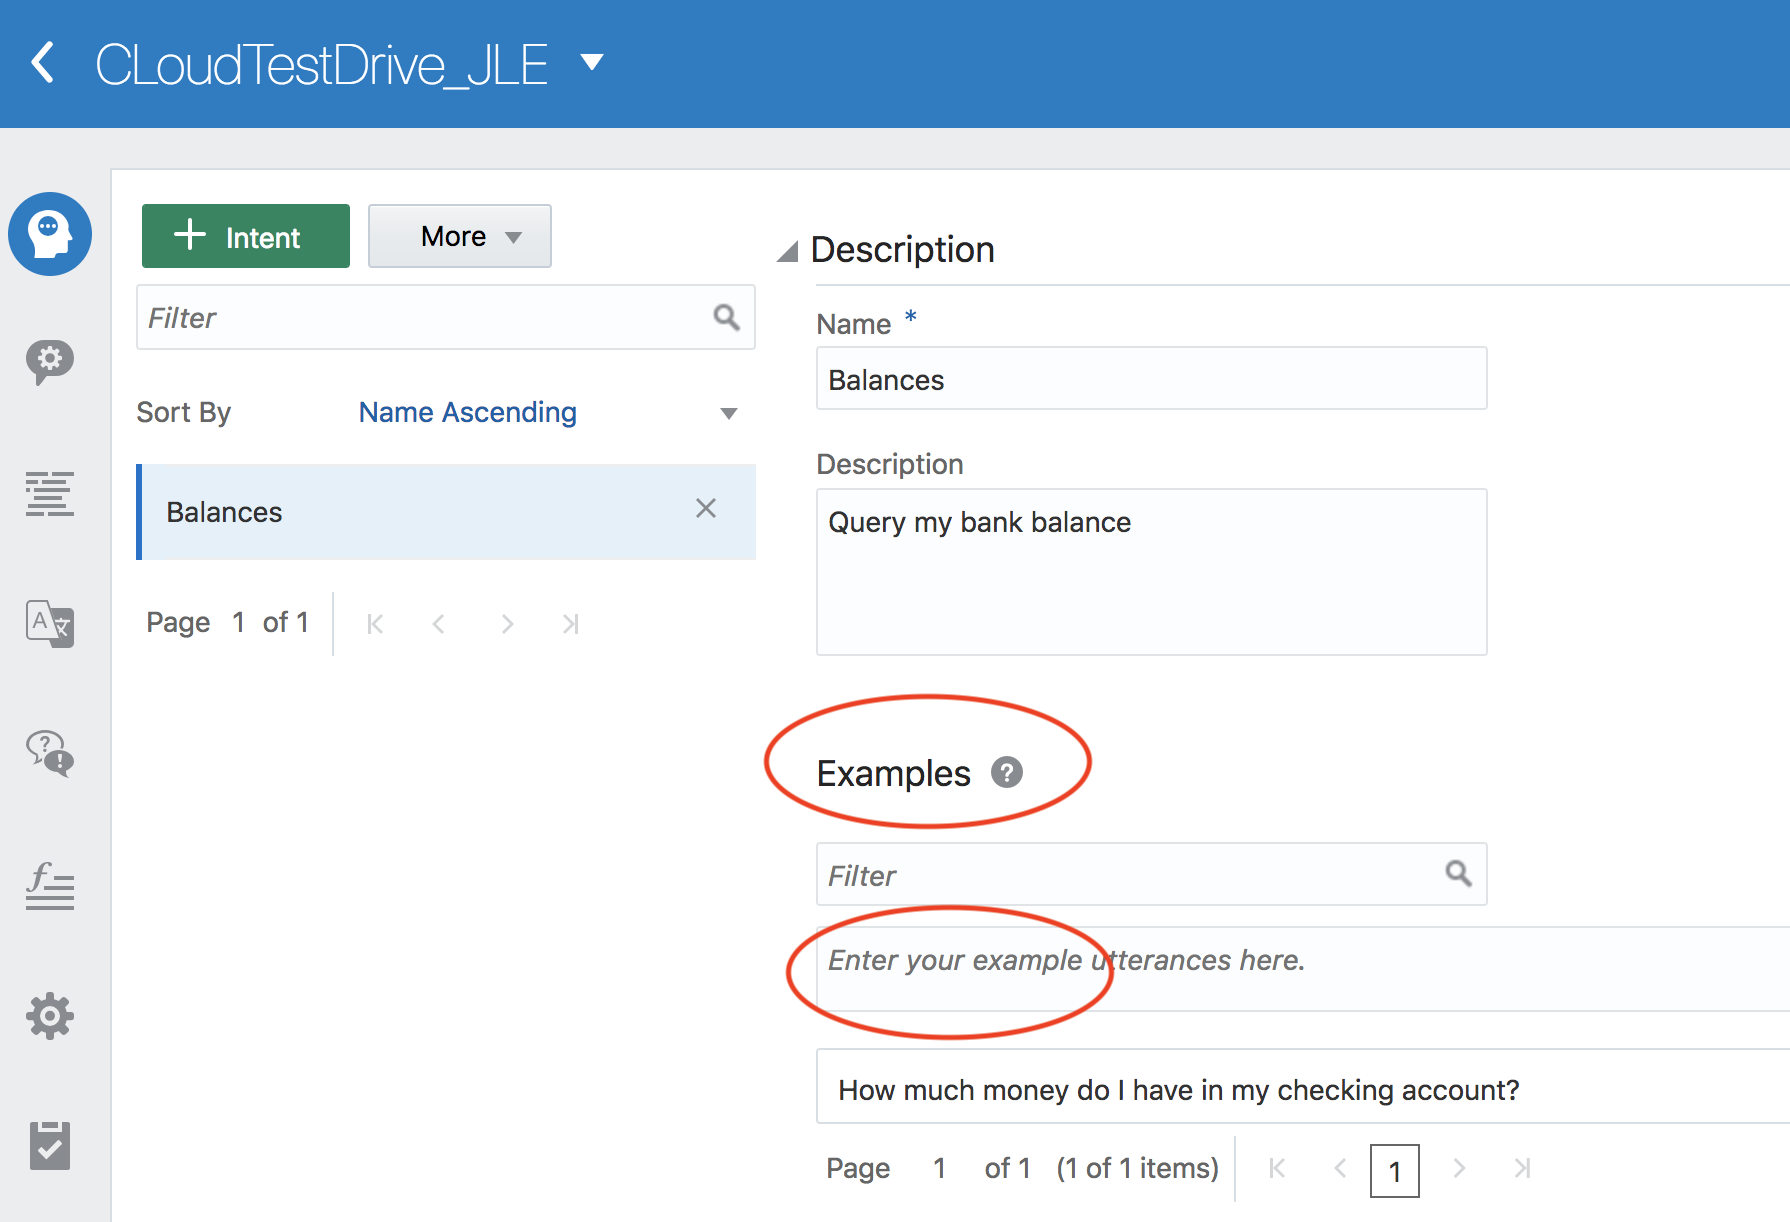Screen dimensions: 1790x1222
Task: Focus the intents Filter field
Action: [x=446, y=317]
